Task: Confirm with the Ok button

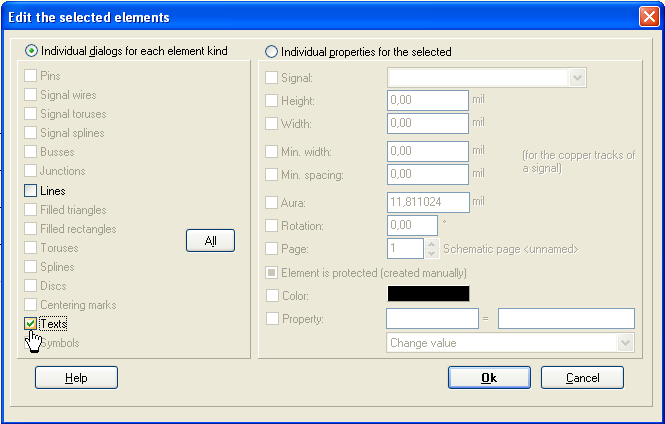Action: (x=489, y=378)
